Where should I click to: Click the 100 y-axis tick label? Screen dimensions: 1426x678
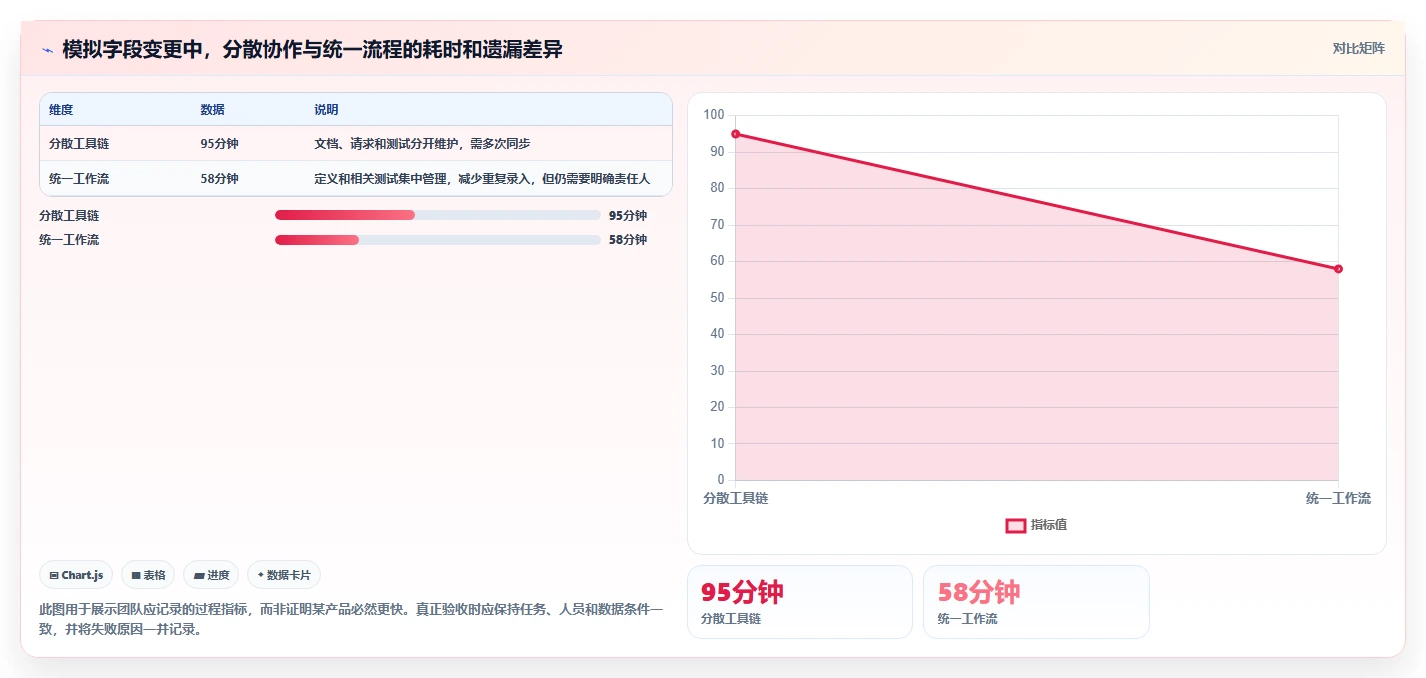pos(714,115)
